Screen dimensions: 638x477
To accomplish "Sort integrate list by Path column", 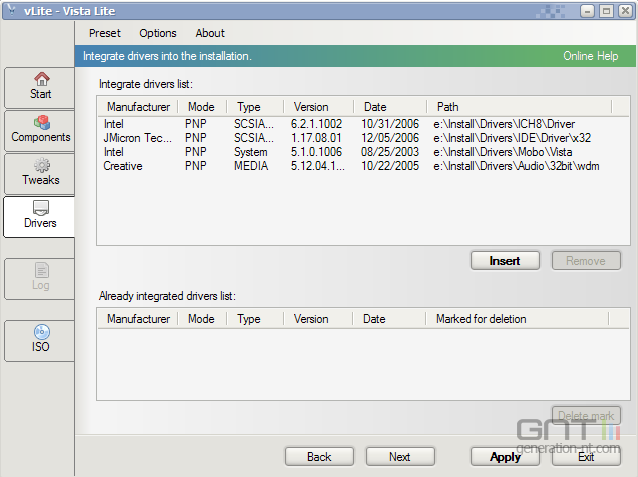I will click(519, 107).
